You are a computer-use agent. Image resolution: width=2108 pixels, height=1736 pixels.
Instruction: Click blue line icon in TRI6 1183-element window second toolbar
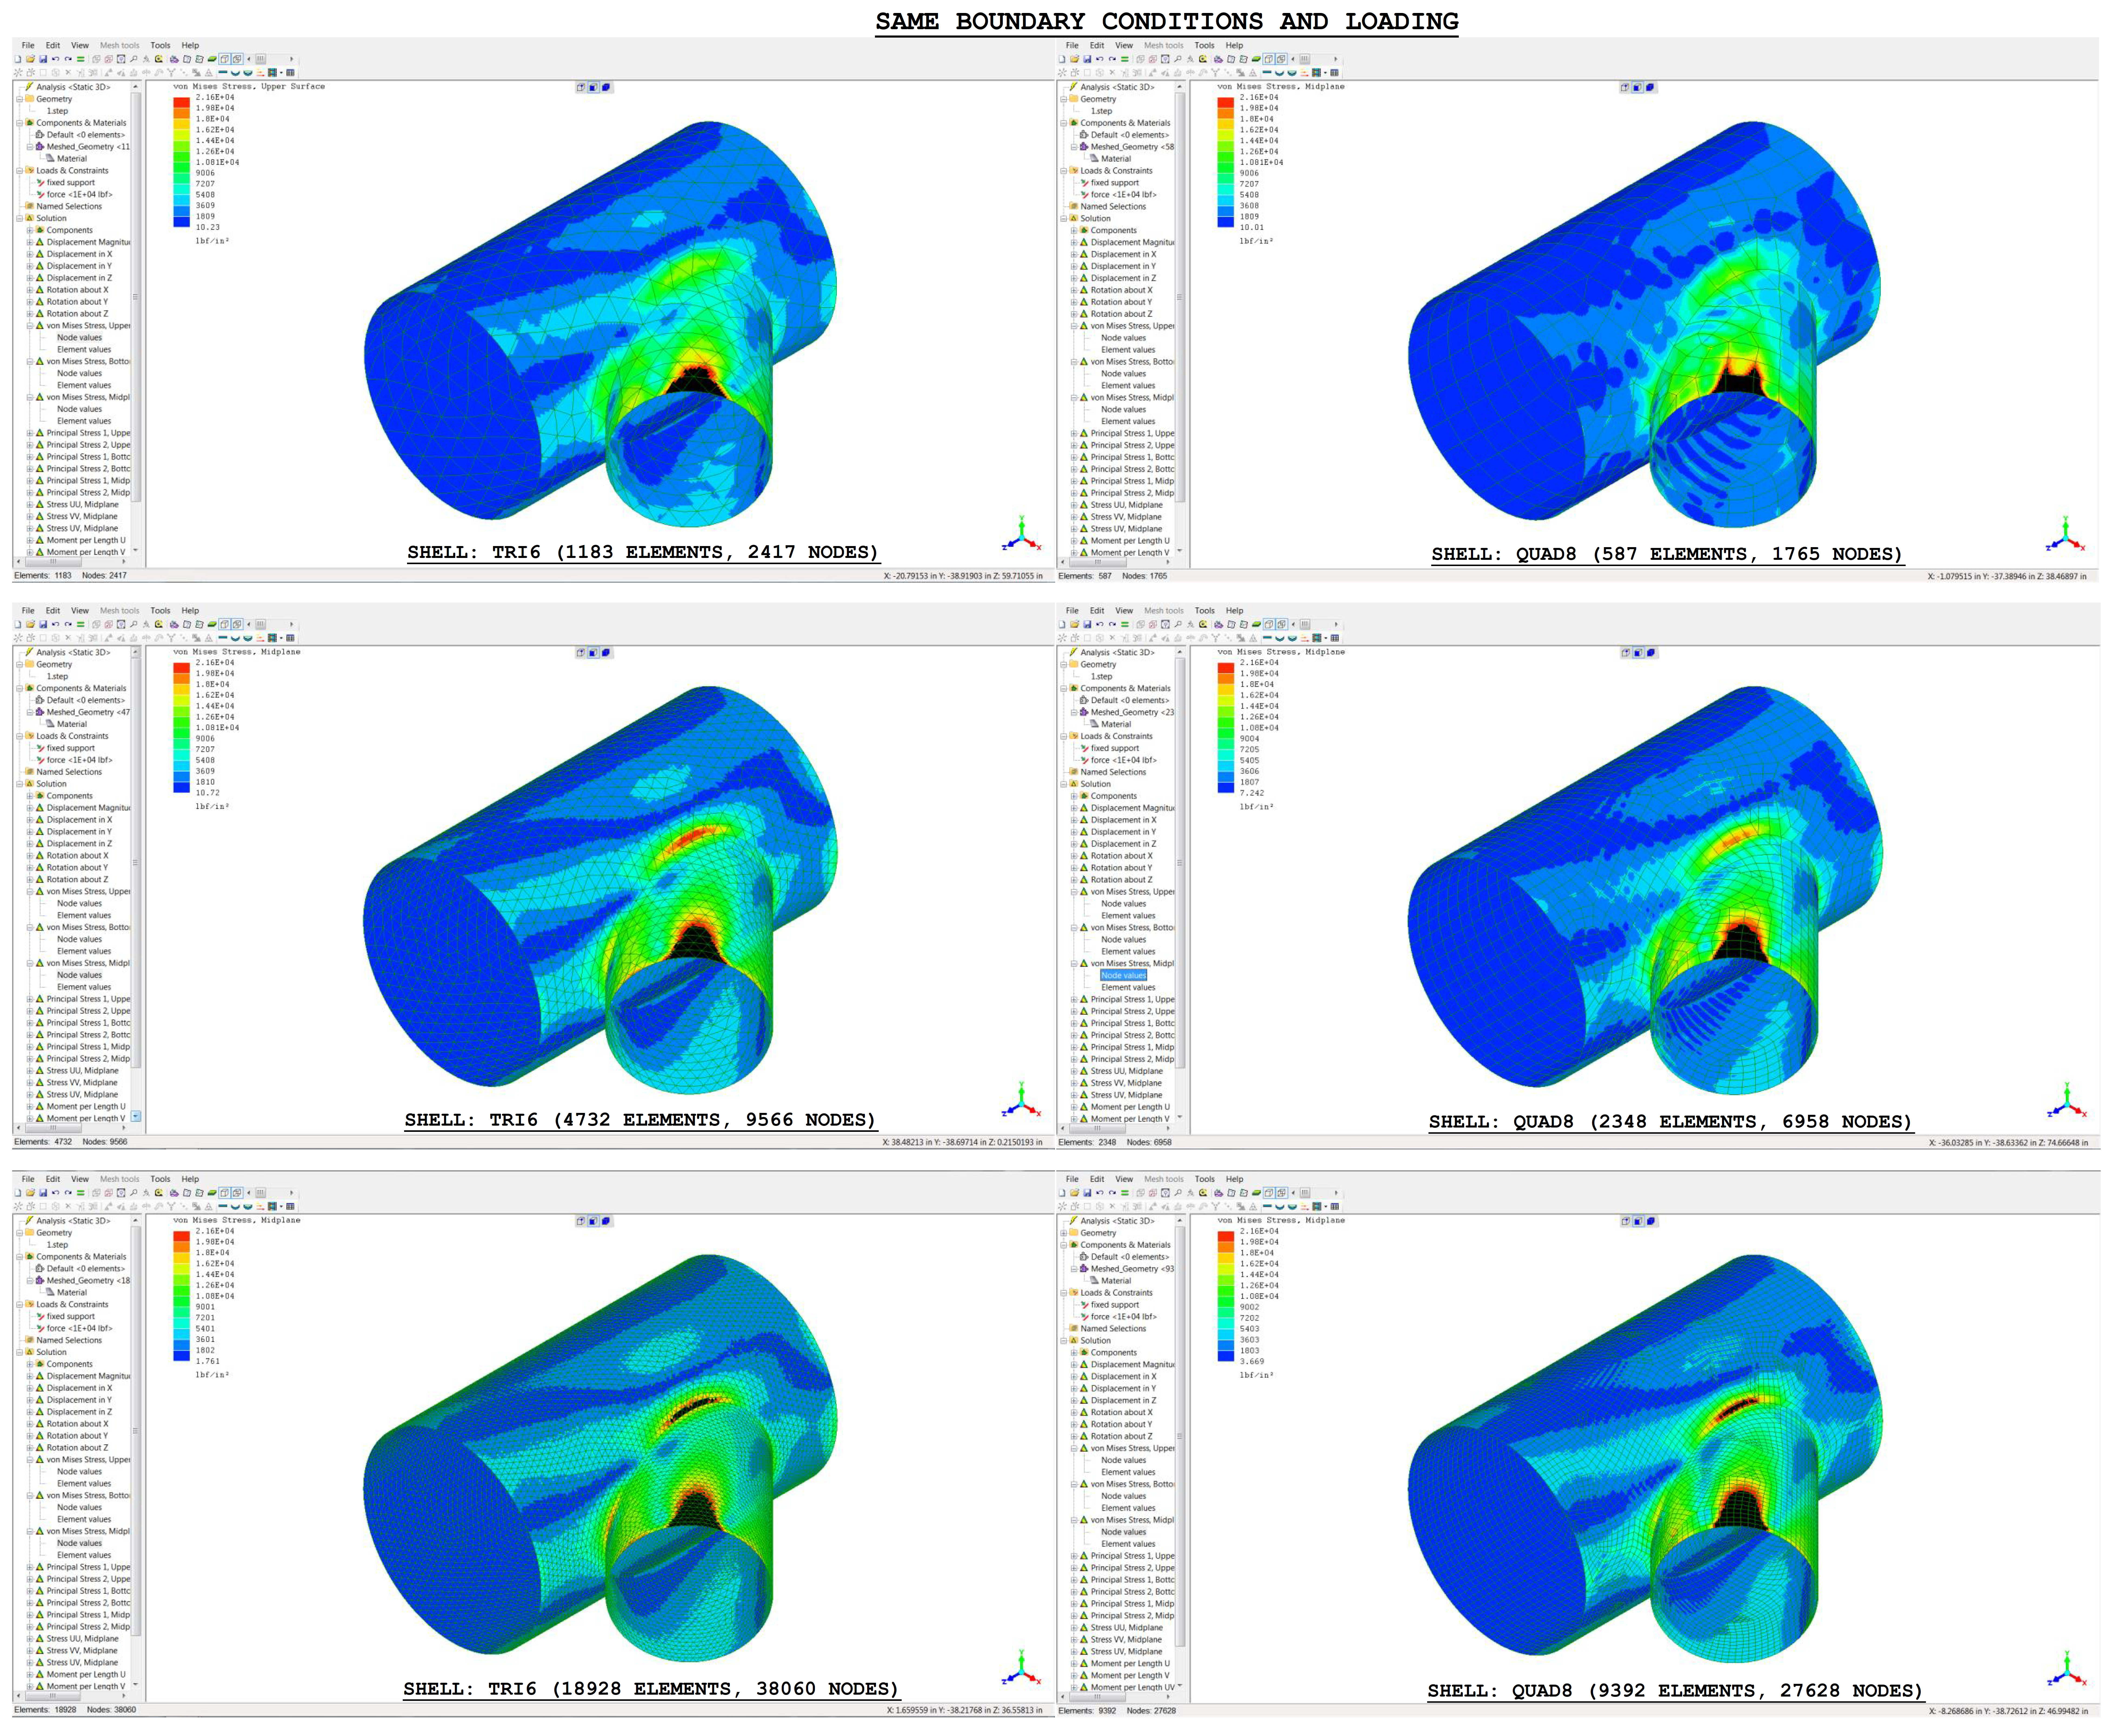click(223, 72)
